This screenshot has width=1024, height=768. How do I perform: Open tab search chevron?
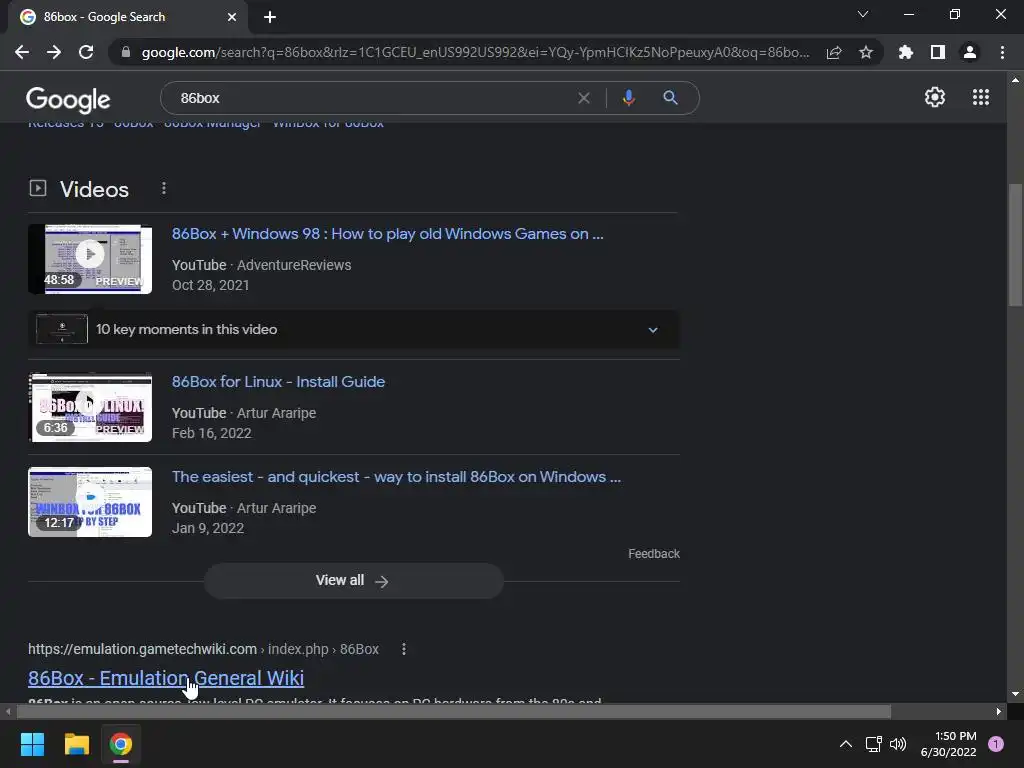tap(863, 14)
